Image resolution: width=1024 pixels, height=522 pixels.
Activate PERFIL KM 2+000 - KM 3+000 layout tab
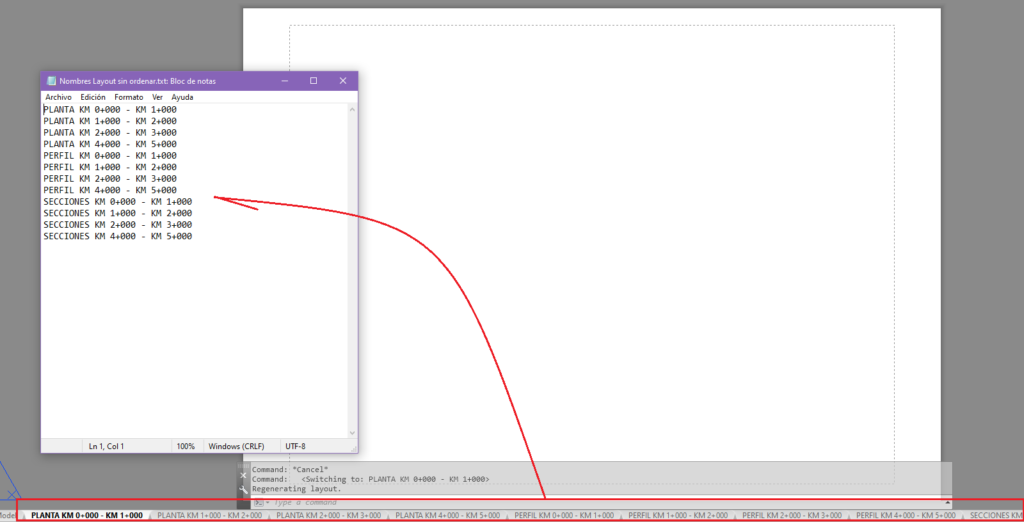tap(792, 515)
